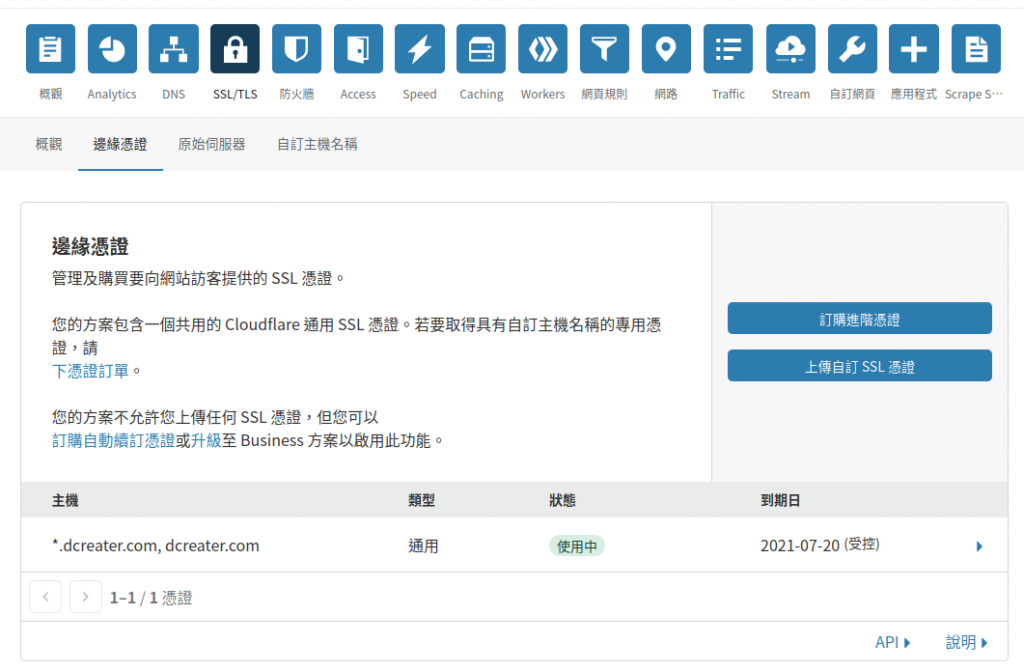Open the Traffic list icon
The width and height of the screenshot is (1024, 671).
click(x=728, y=49)
